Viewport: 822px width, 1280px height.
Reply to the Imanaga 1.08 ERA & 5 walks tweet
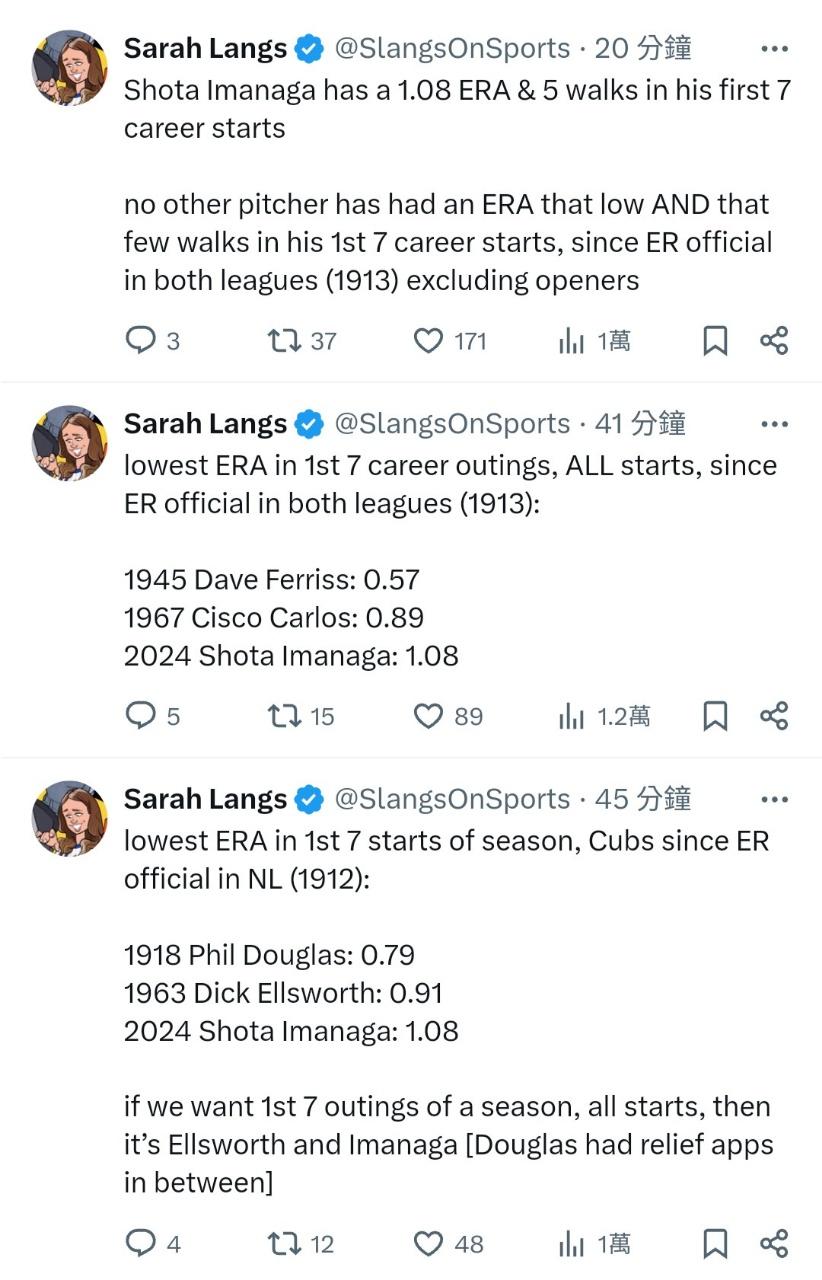[x=139, y=341]
